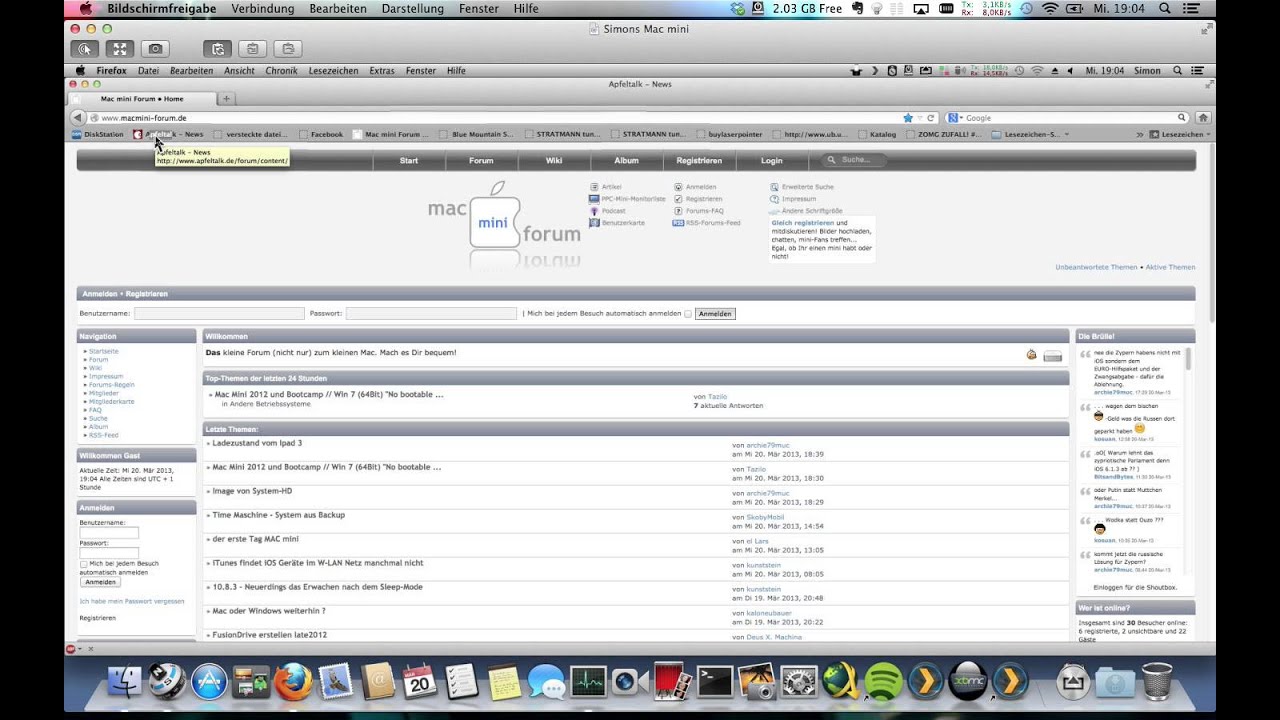The image size is (1280, 720).
Task: Click the Anmelden button in top login bar
Action: tap(715, 314)
